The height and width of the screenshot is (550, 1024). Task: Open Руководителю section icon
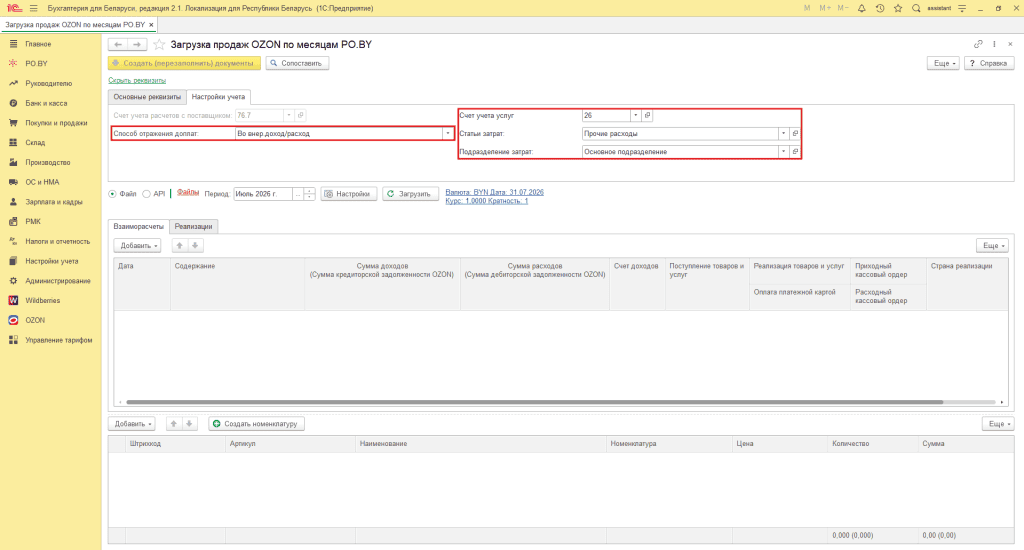pos(13,84)
